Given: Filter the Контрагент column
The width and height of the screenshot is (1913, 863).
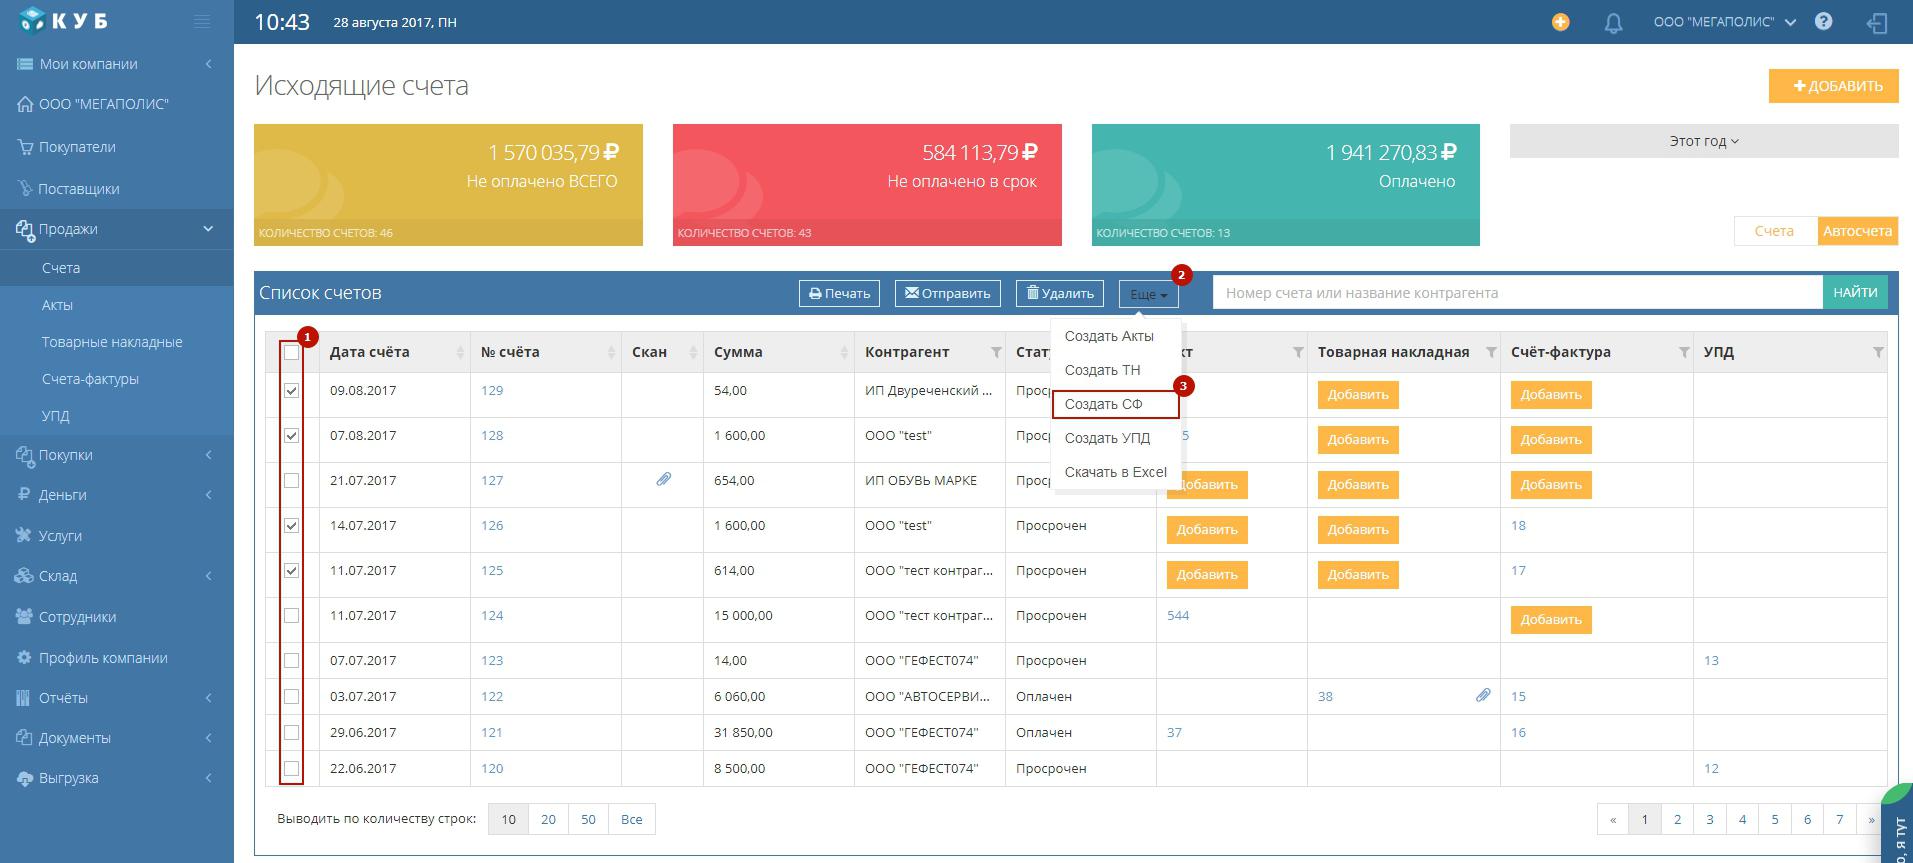Looking at the screenshot, I should point(996,352).
